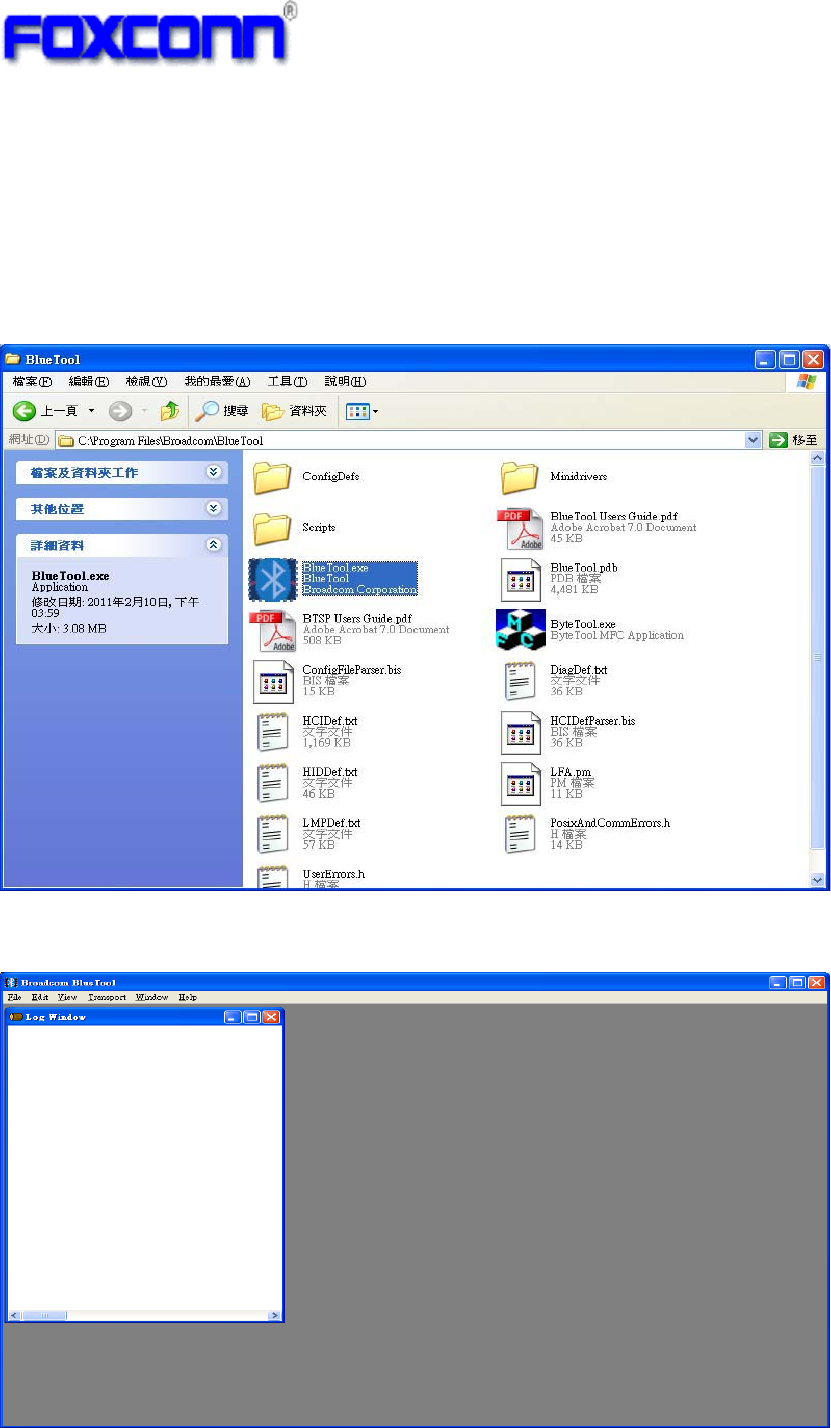Viewport: 831px width, 1428px height.
Task: Open the View menu in Broadcom BlueTool
Action: 67,997
